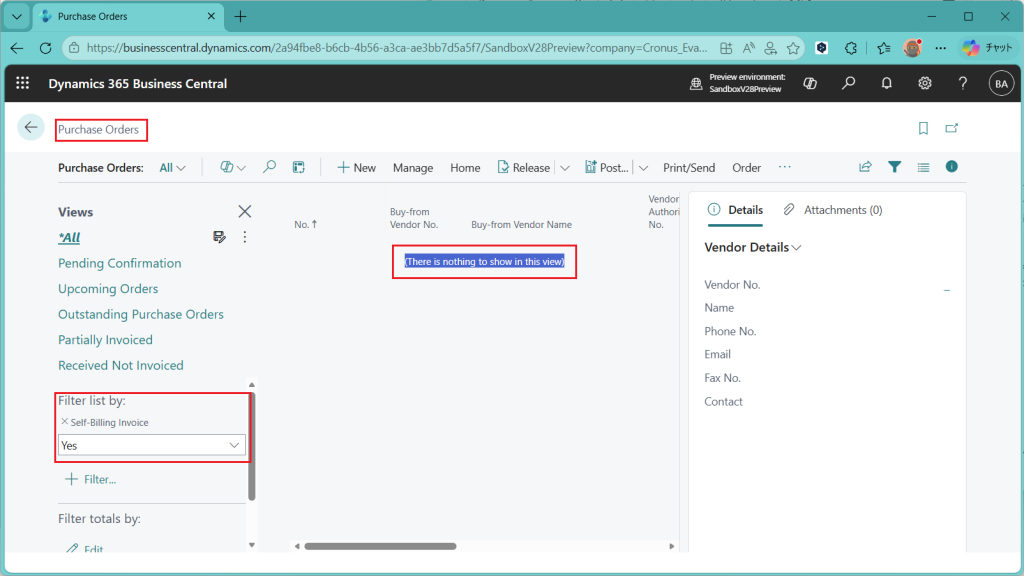Viewport: 1024px width, 576px height.
Task: Click the horizontal scrollbar under the list
Action: click(380, 546)
